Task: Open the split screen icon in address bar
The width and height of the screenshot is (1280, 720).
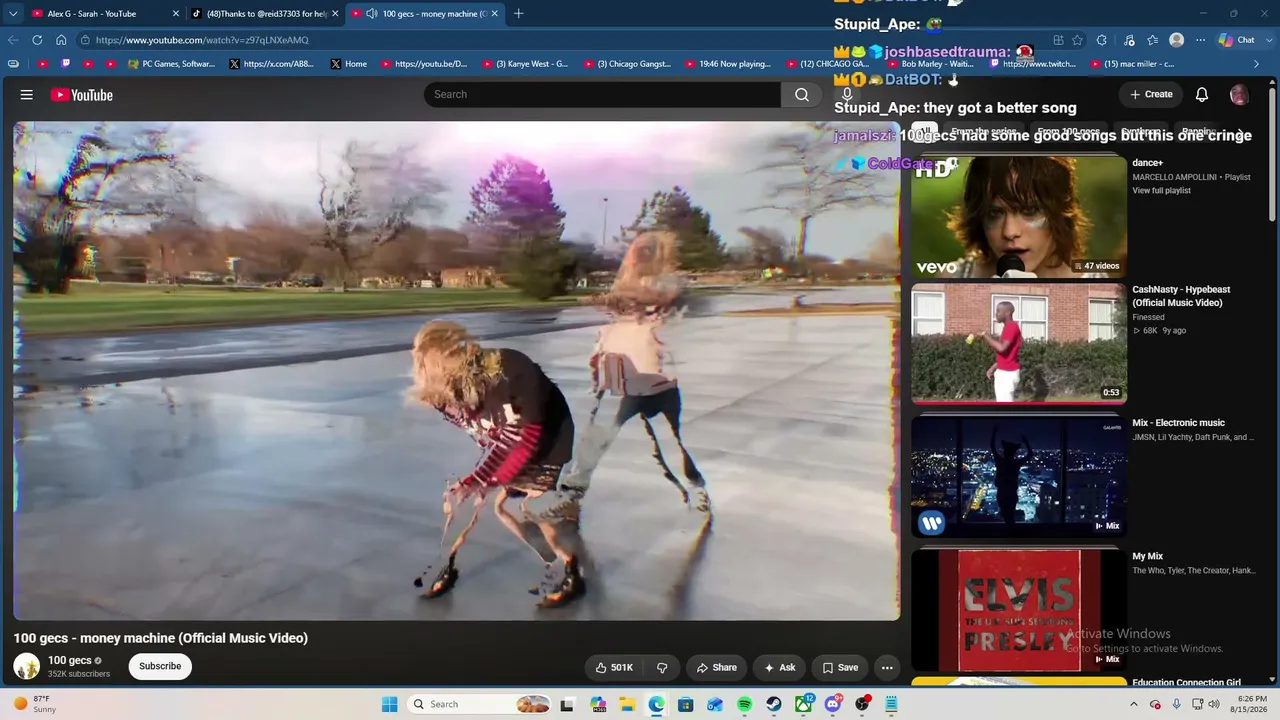Action: click(1058, 40)
